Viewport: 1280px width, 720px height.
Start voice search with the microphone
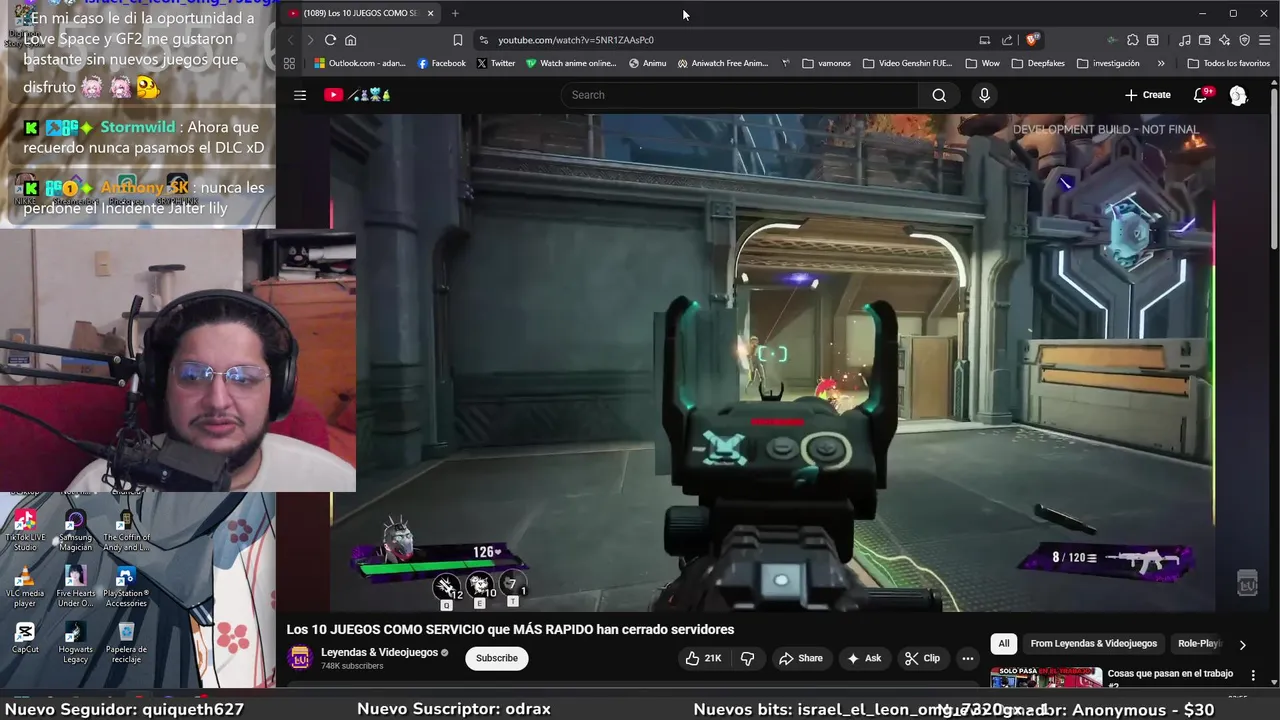point(984,95)
